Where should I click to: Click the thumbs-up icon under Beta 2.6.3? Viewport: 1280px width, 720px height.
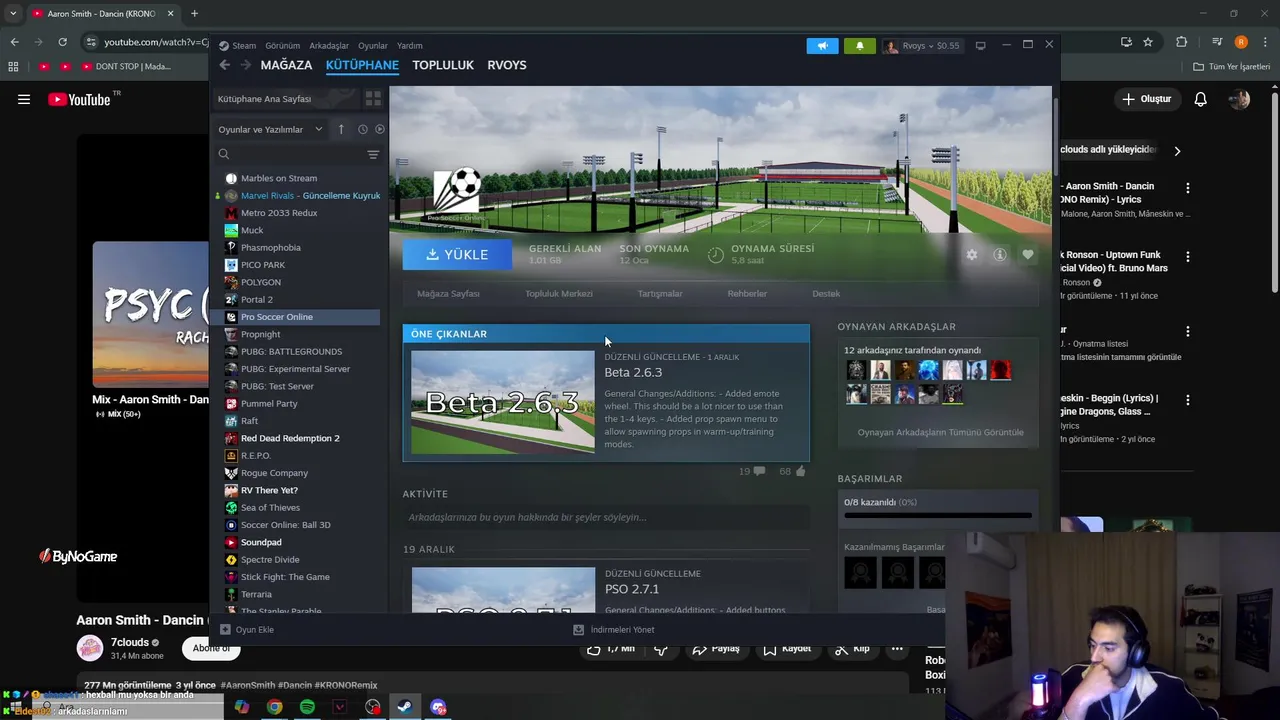pos(801,471)
